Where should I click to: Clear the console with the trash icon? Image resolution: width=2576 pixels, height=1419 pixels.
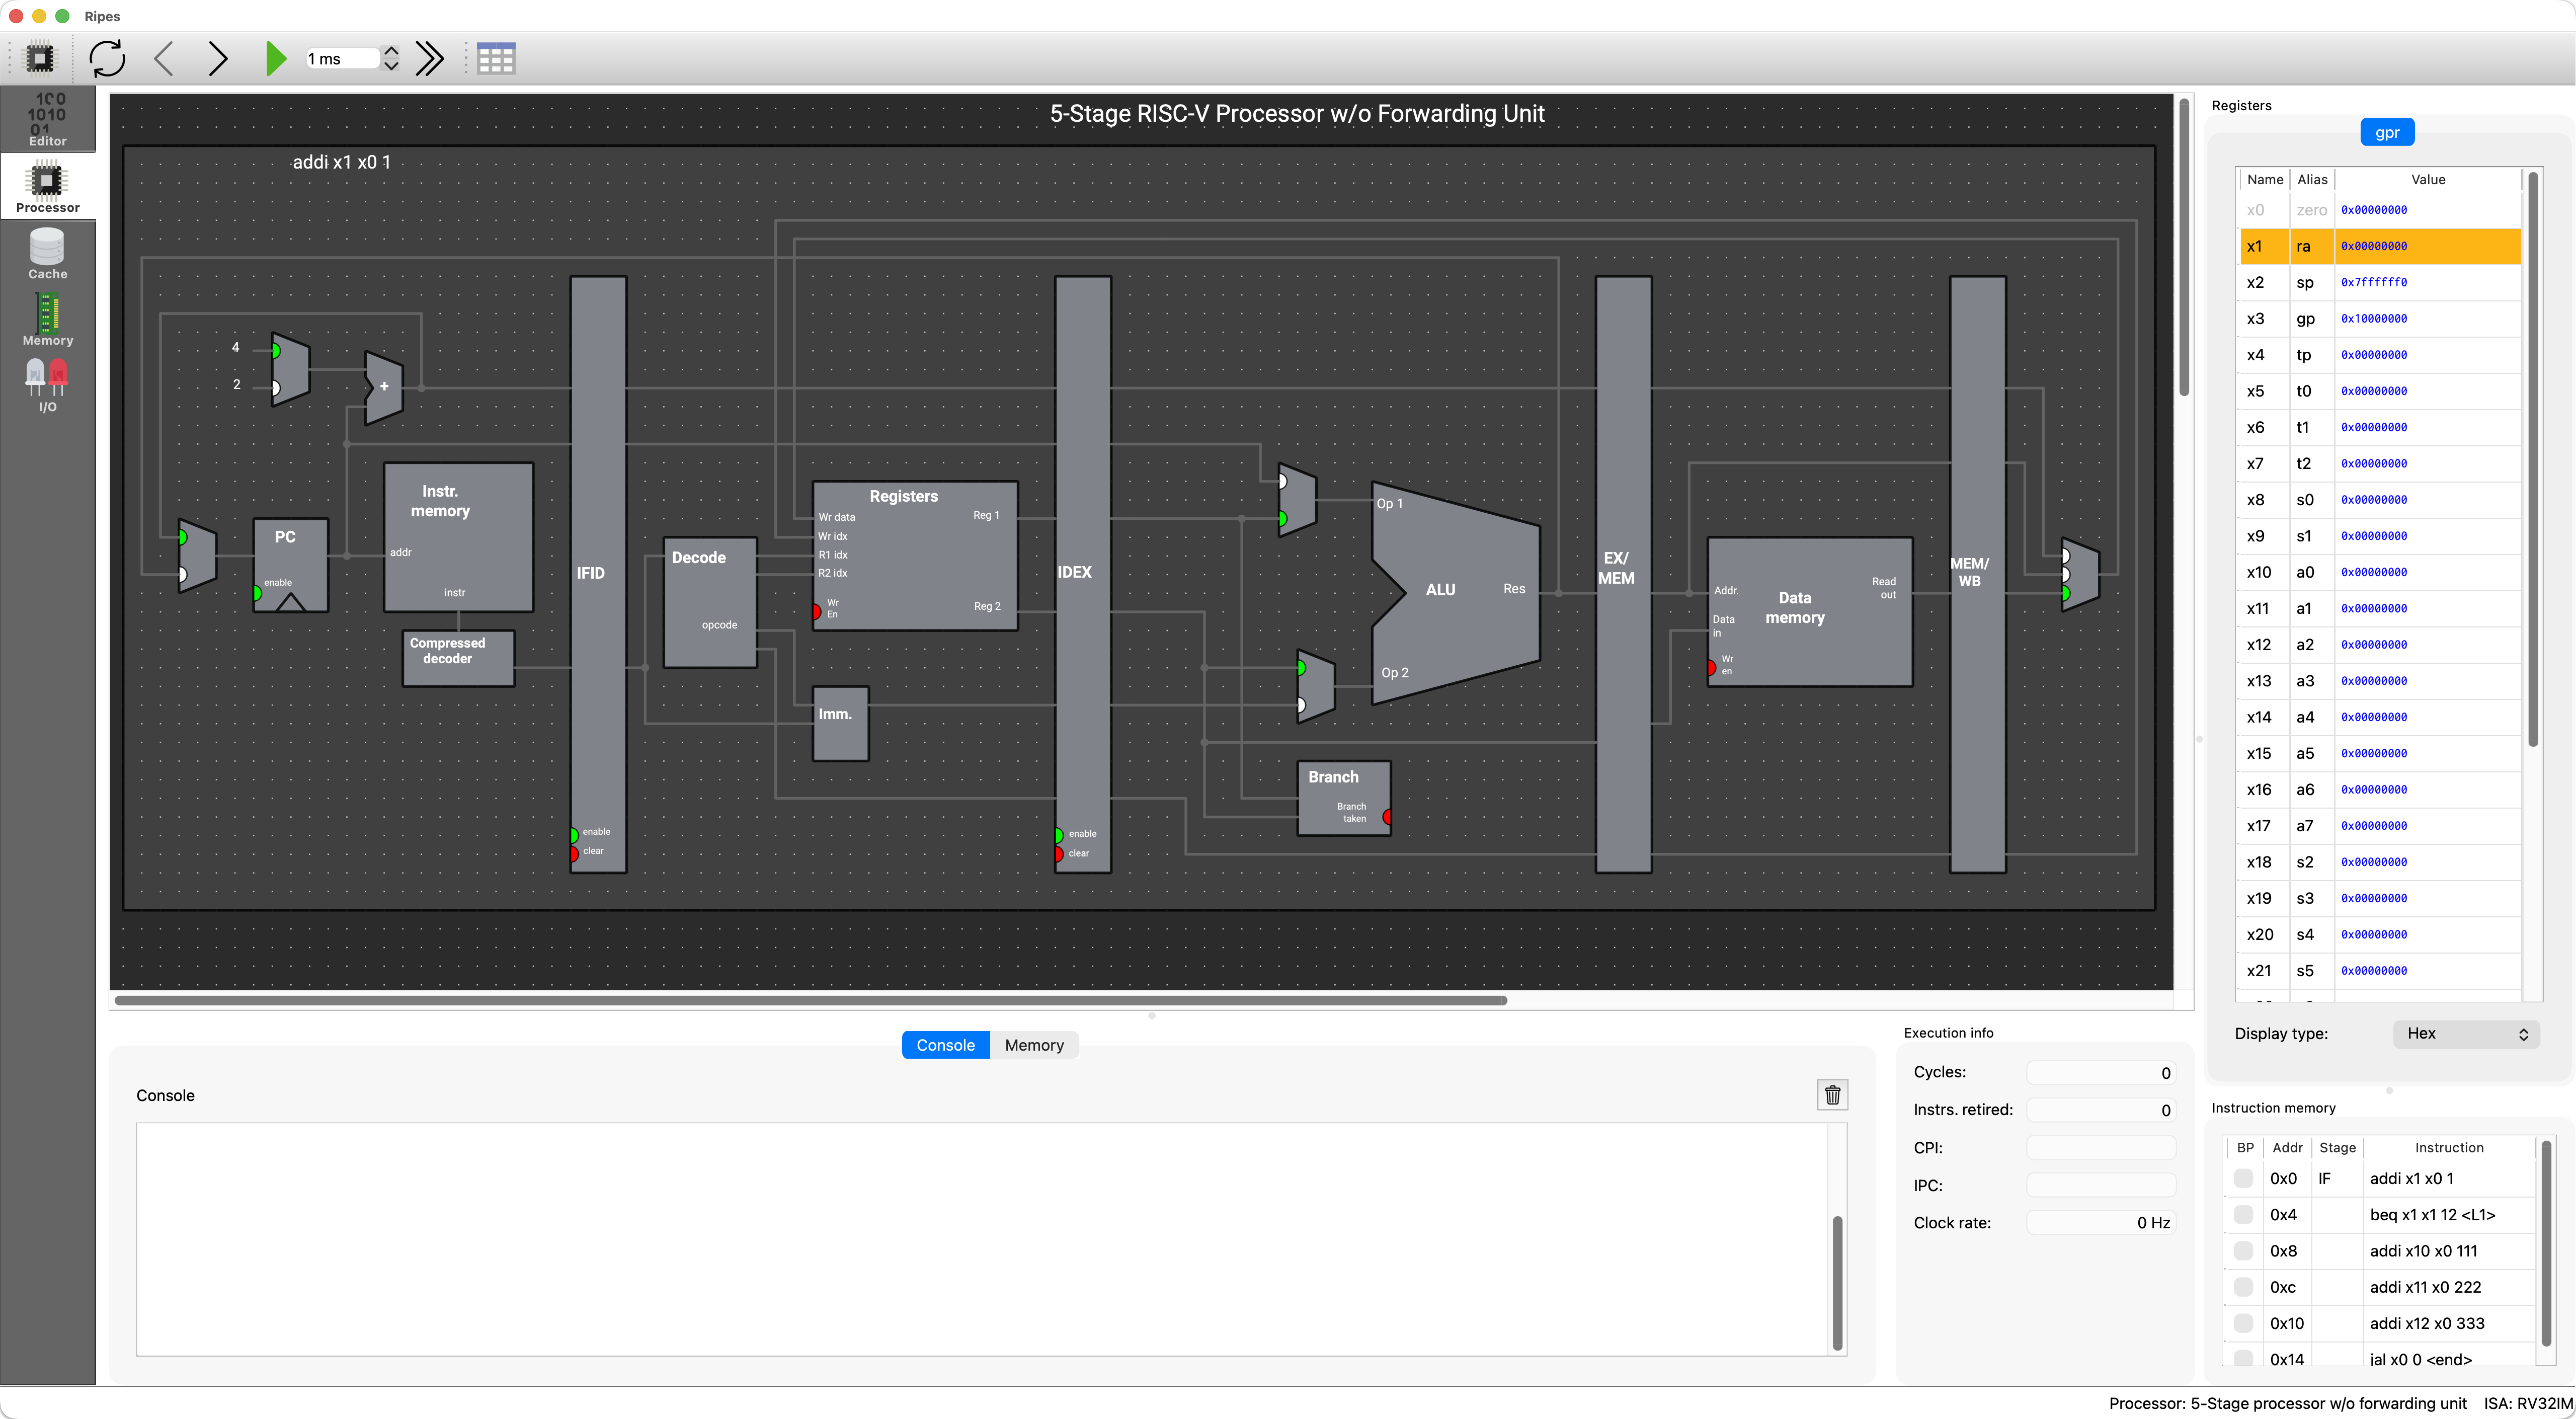tap(1832, 1095)
